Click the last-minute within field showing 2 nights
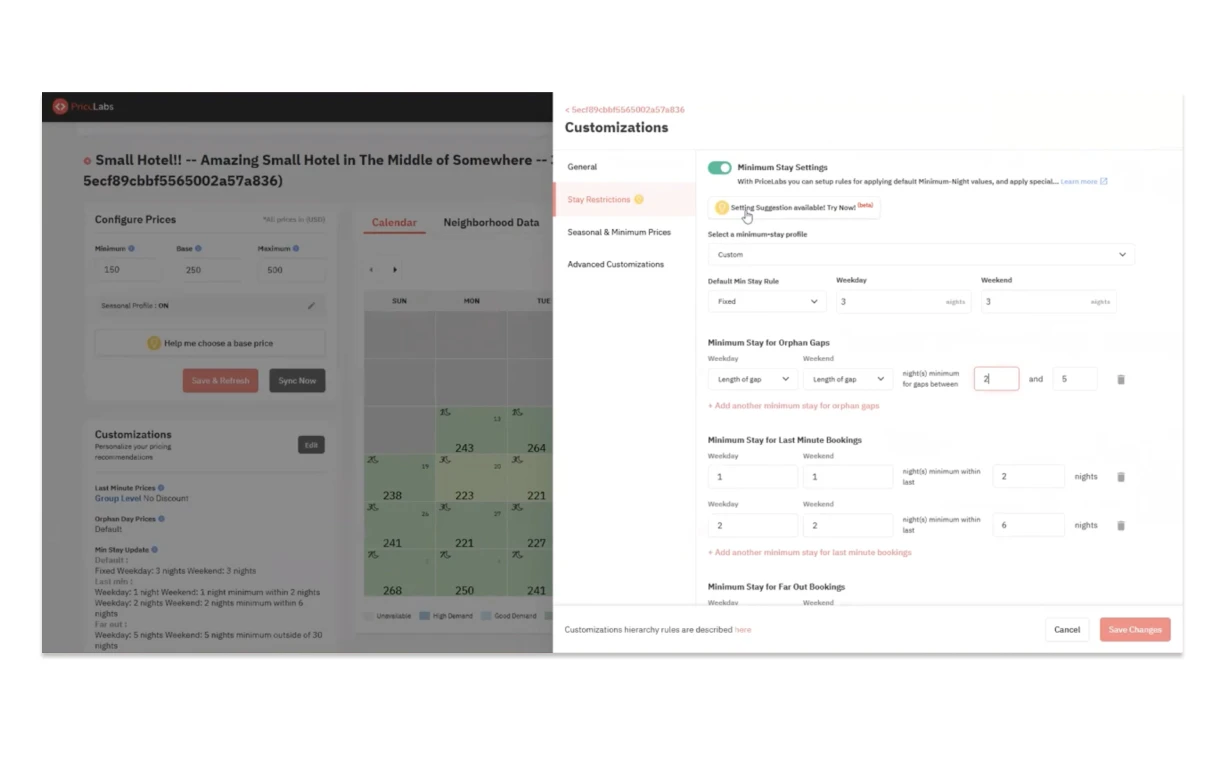The image size is (1224, 768). click(1029, 477)
